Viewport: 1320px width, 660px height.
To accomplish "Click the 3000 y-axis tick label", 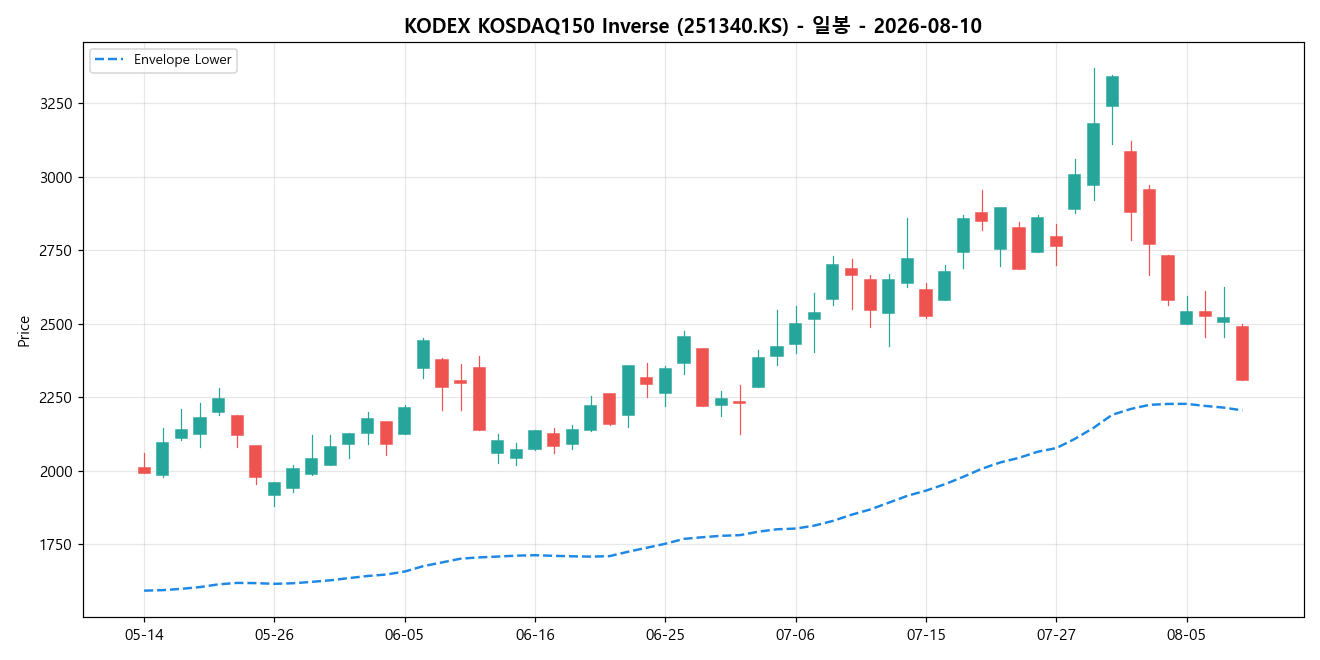I will 58,177.
